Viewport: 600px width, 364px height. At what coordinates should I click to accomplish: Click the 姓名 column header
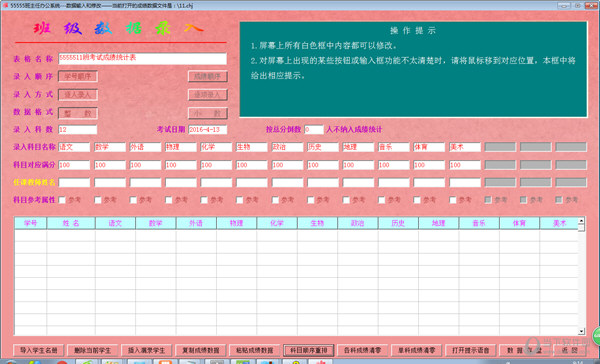(x=71, y=223)
